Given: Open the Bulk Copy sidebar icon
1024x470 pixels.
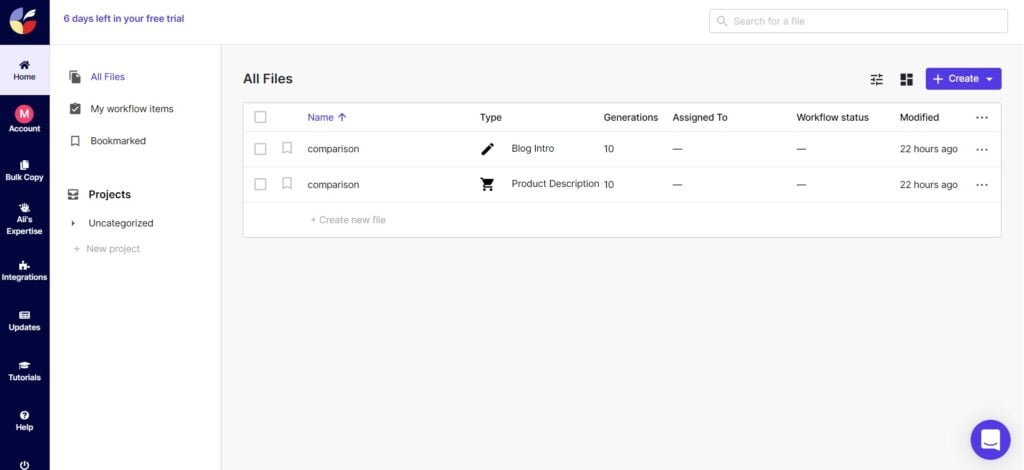Looking at the screenshot, I should pos(24,170).
